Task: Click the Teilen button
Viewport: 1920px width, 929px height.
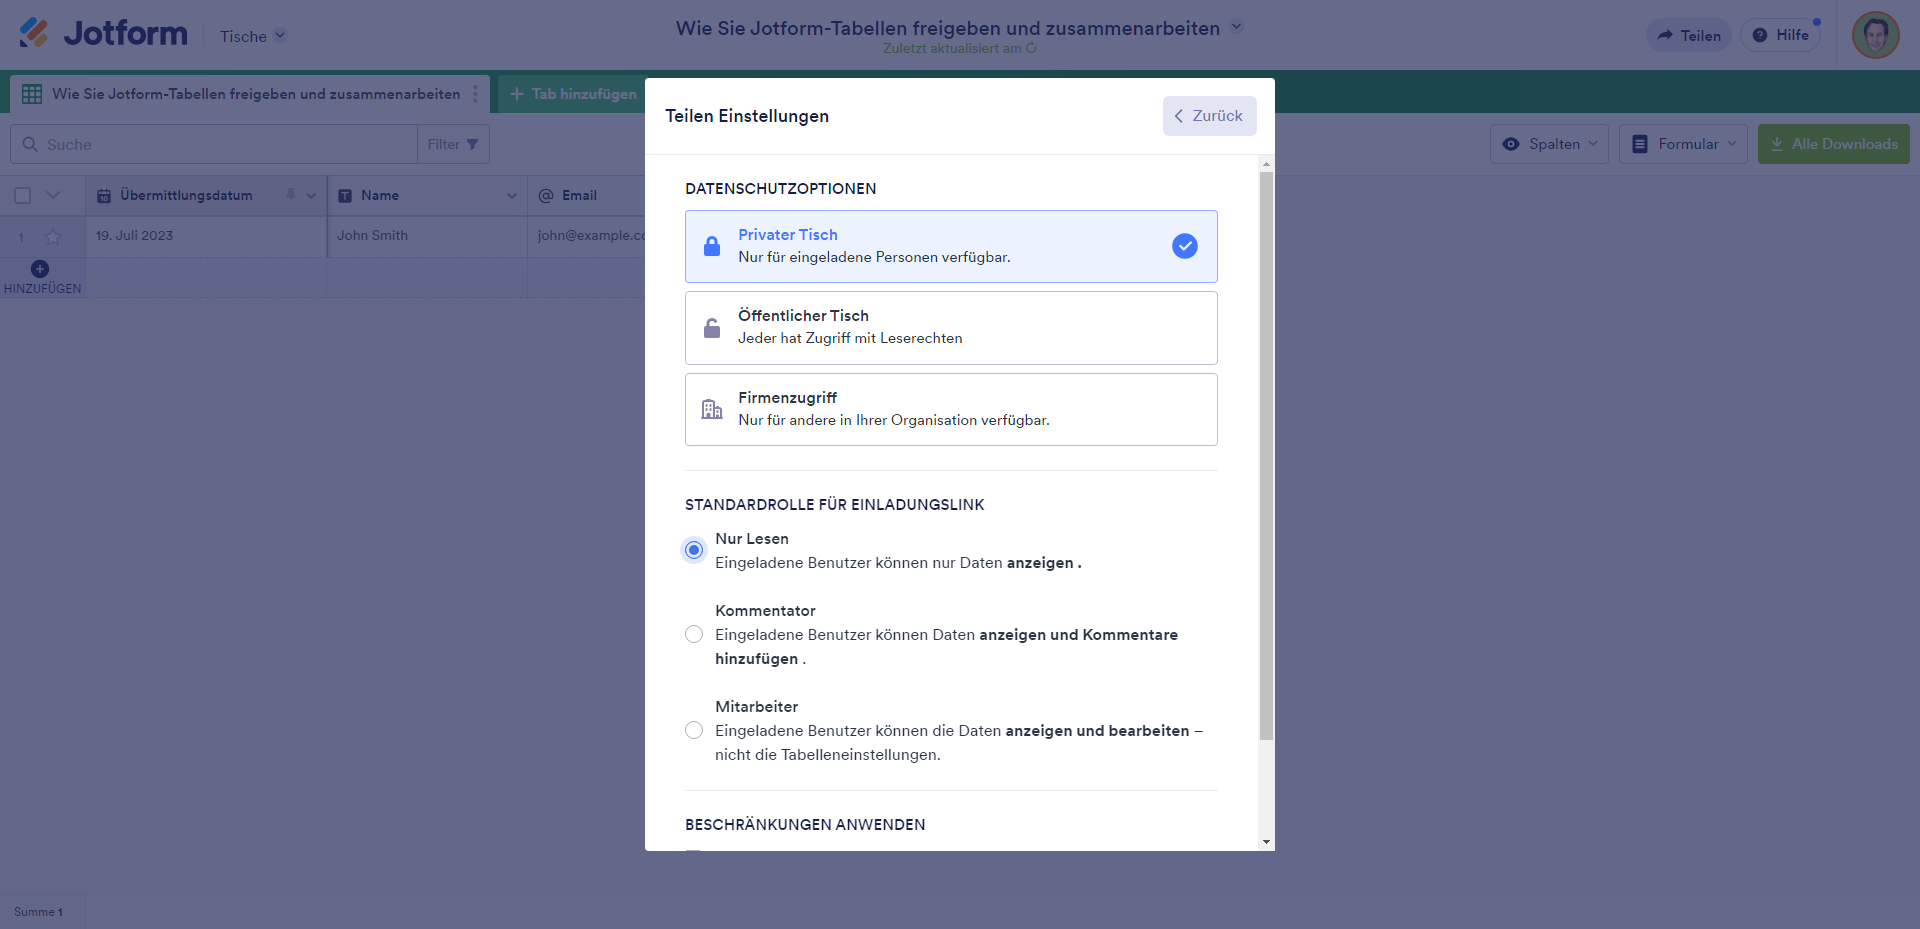Action: pyautogui.click(x=1688, y=36)
